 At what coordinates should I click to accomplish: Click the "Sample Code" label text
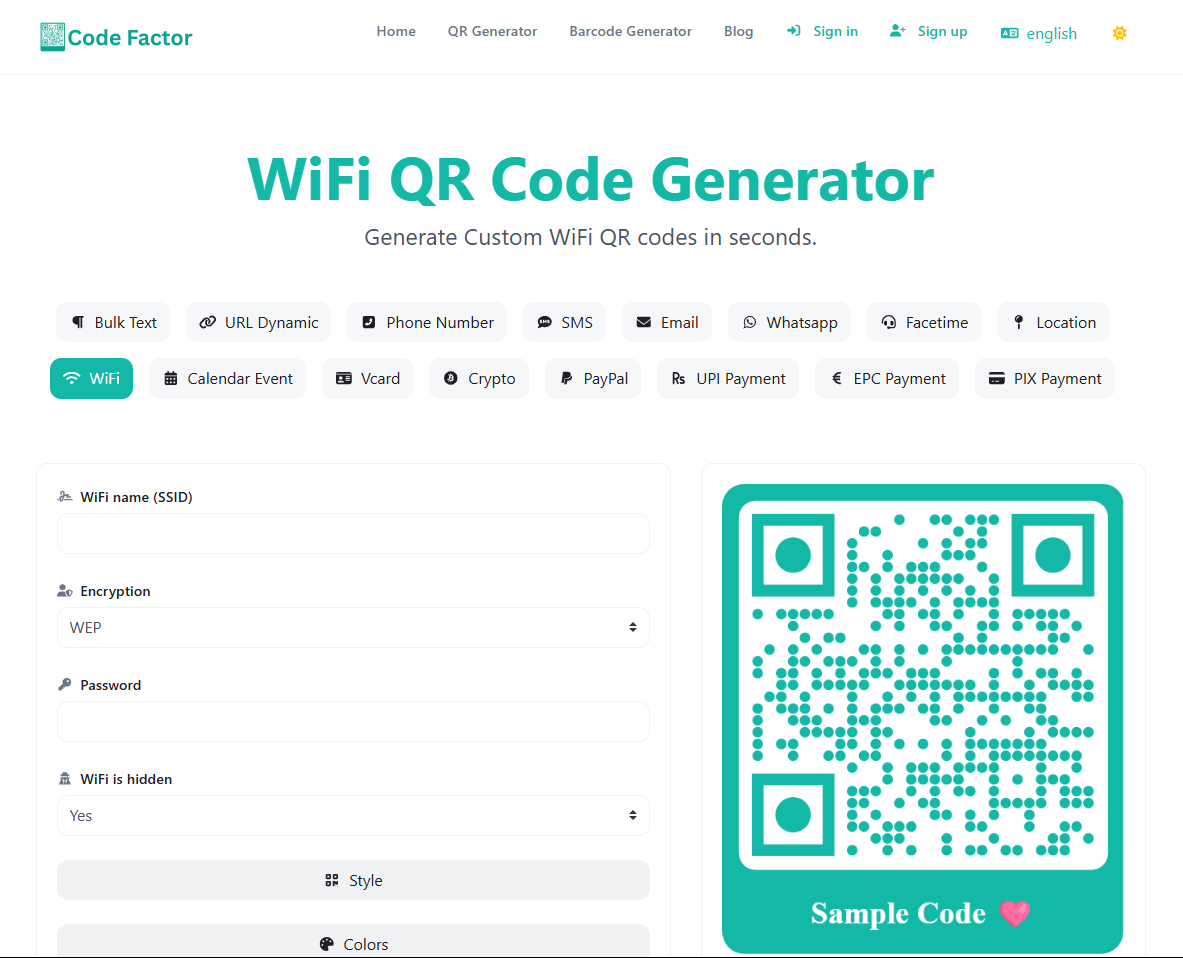coord(898,913)
